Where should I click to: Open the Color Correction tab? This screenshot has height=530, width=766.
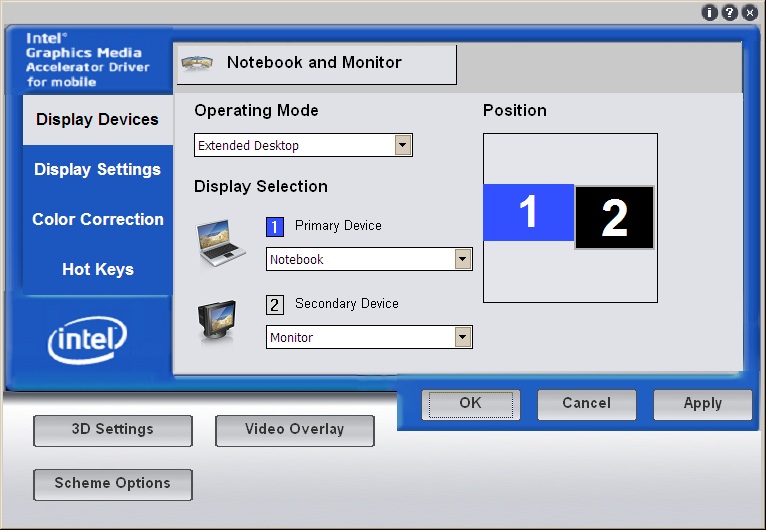98,219
